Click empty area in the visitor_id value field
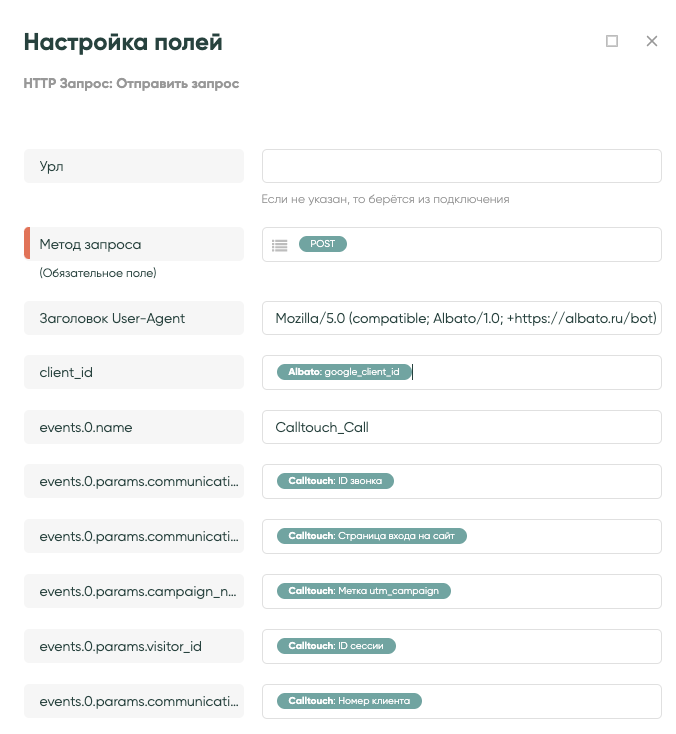 pyautogui.click(x=530, y=646)
